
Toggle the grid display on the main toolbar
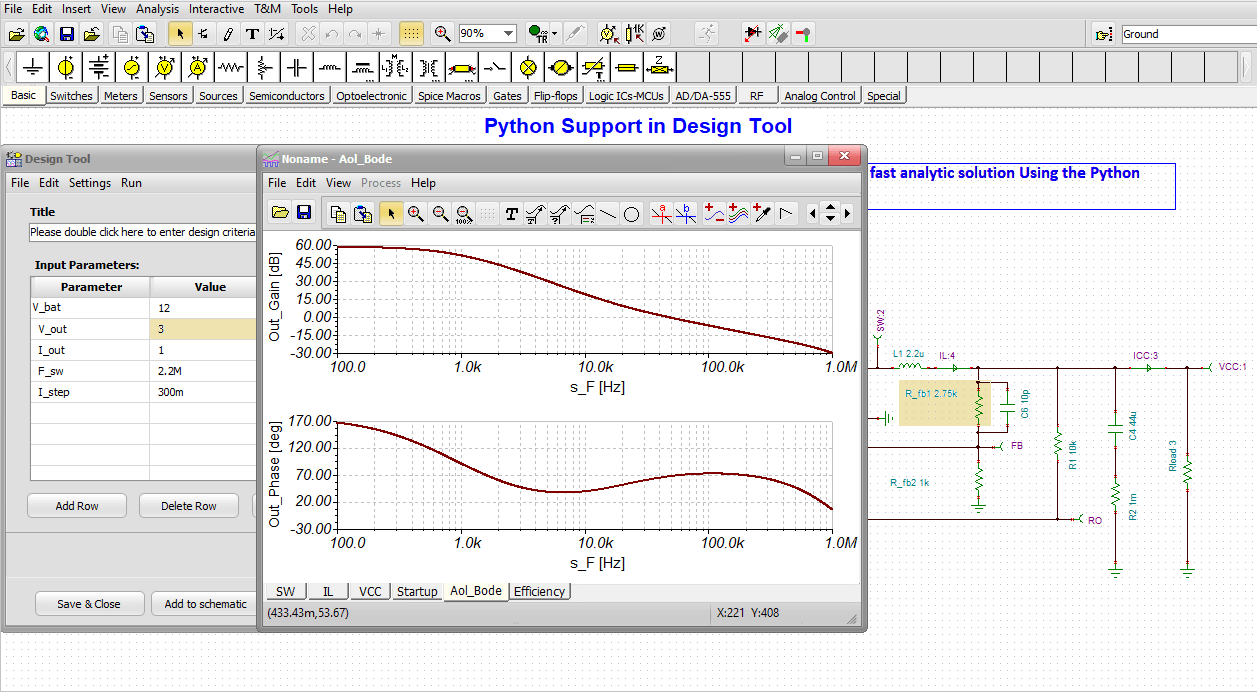click(411, 33)
